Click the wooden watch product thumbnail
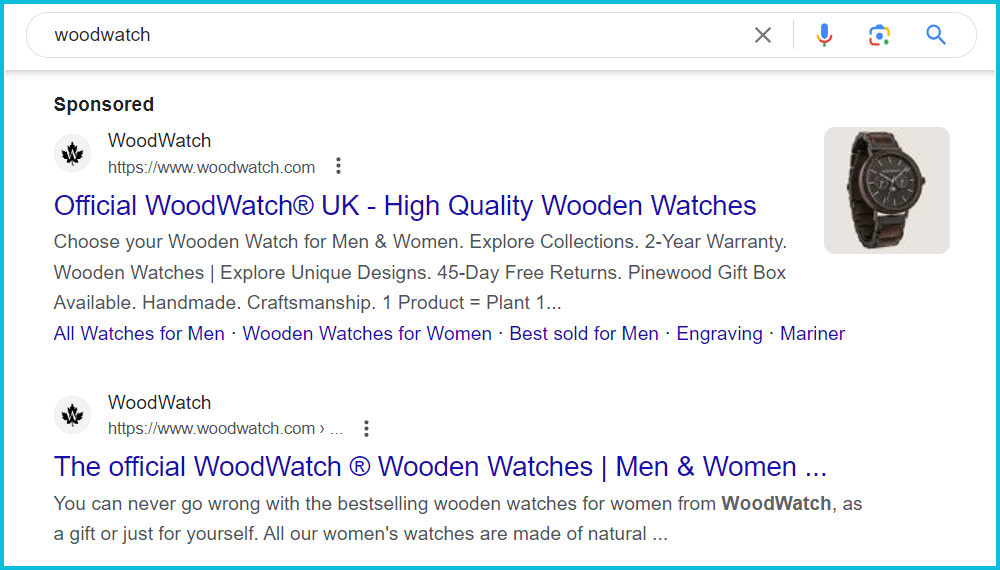 pos(886,190)
